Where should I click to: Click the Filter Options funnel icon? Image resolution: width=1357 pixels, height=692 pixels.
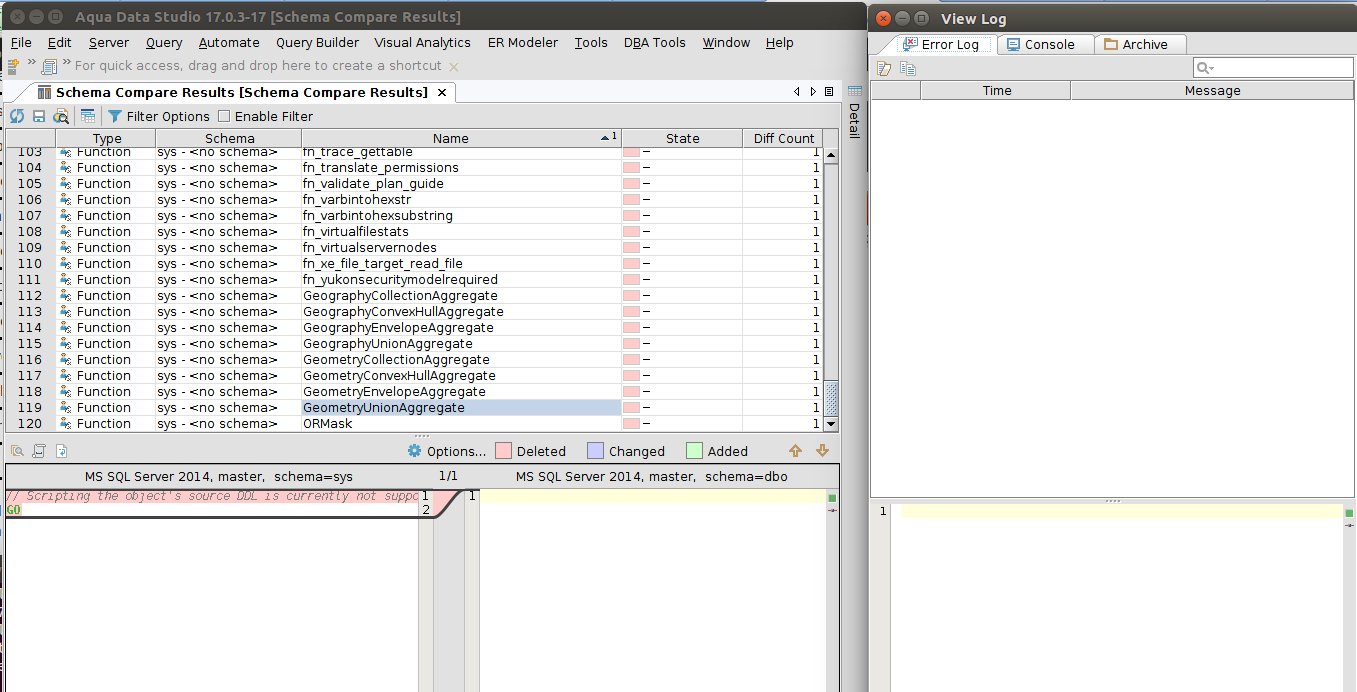[115, 116]
